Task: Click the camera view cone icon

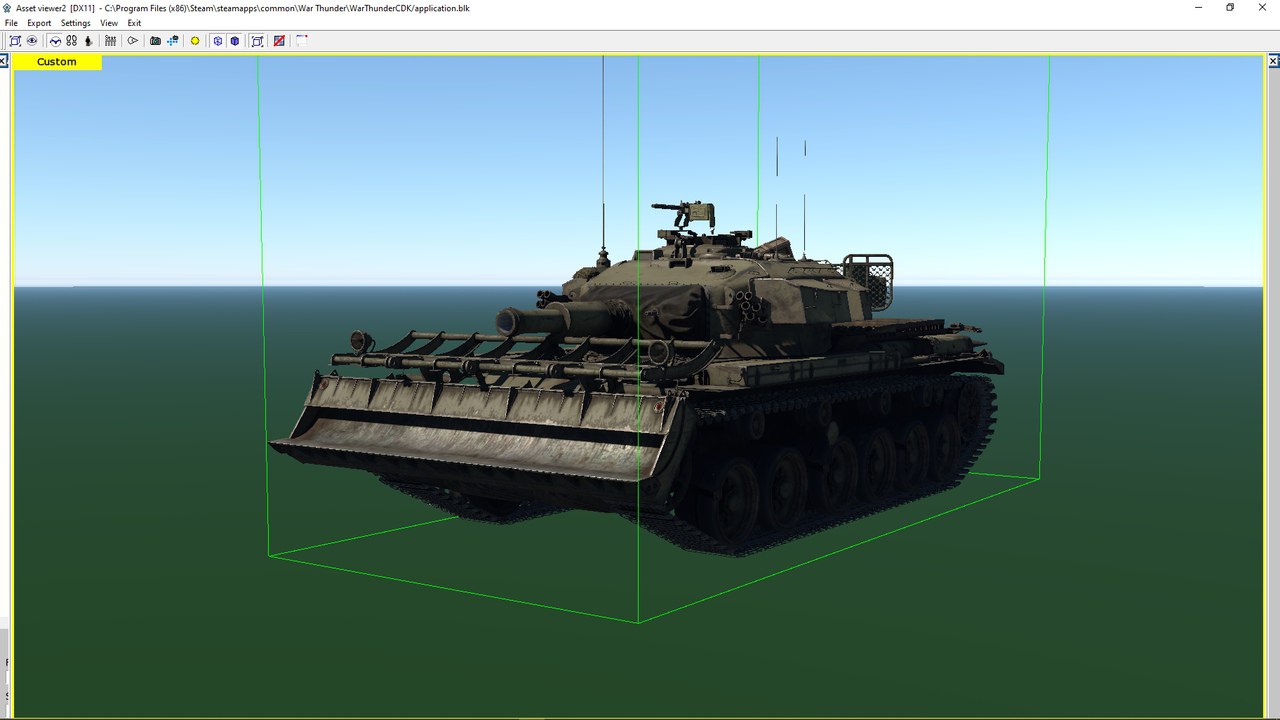Action: [x=132, y=41]
